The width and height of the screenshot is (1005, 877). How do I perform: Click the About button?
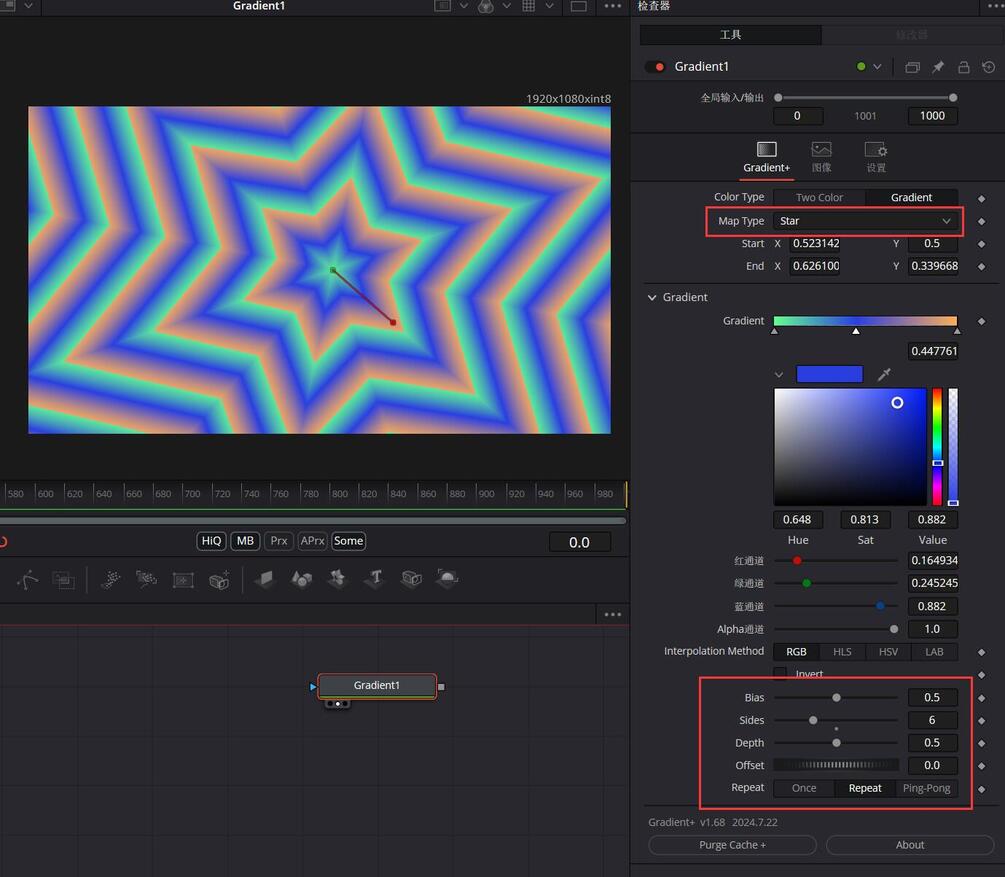click(x=909, y=845)
